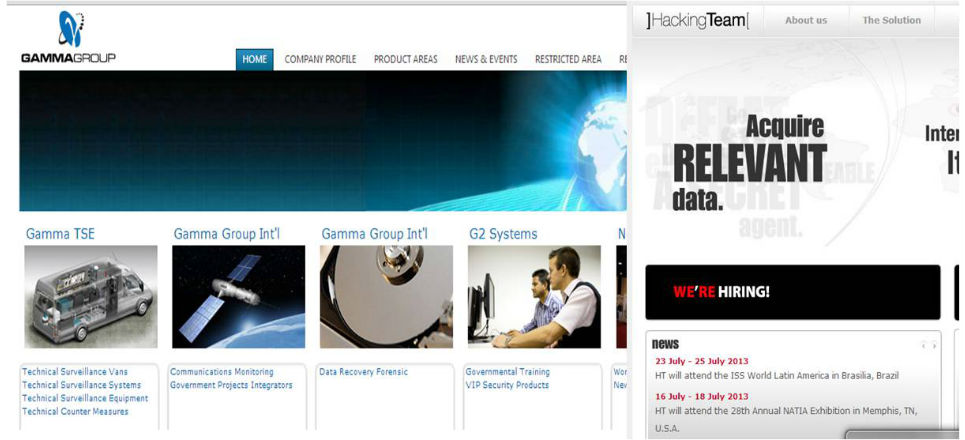The height and width of the screenshot is (440, 965).
Task: Open the COMPANY PROFILE menu item
Action: click(320, 60)
